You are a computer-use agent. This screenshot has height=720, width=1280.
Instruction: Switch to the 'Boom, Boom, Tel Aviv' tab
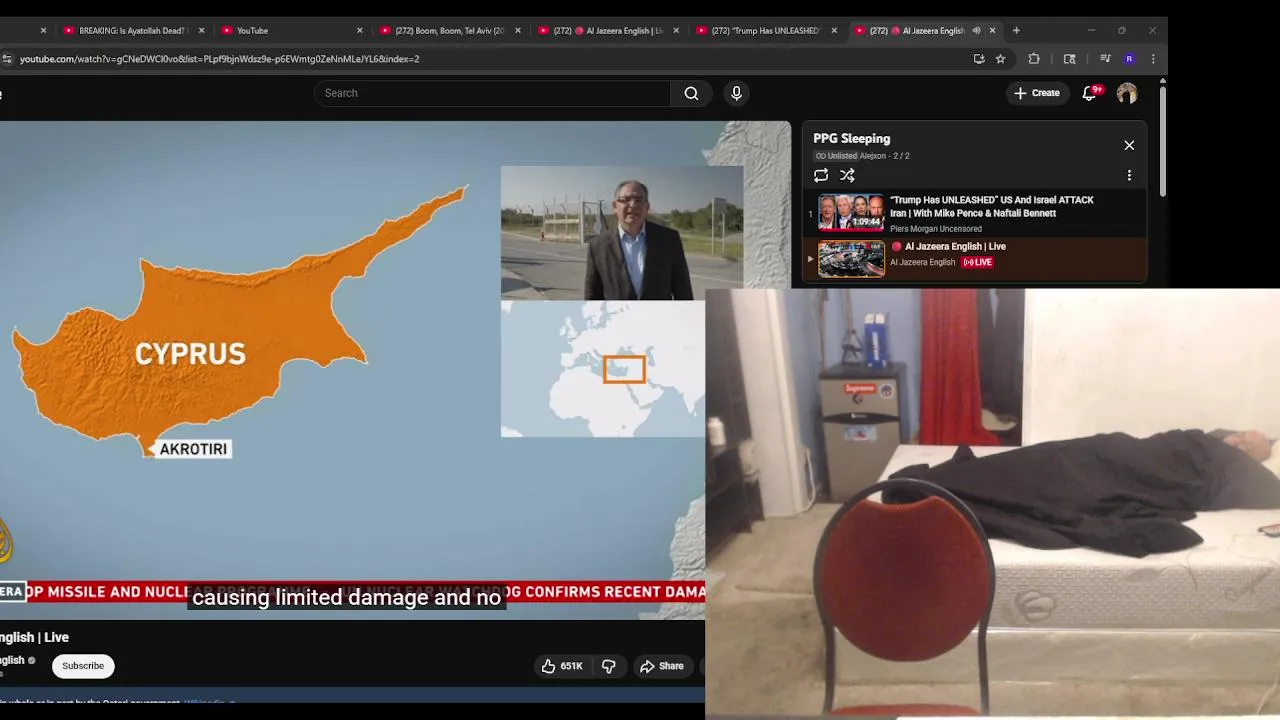tap(448, 31)
